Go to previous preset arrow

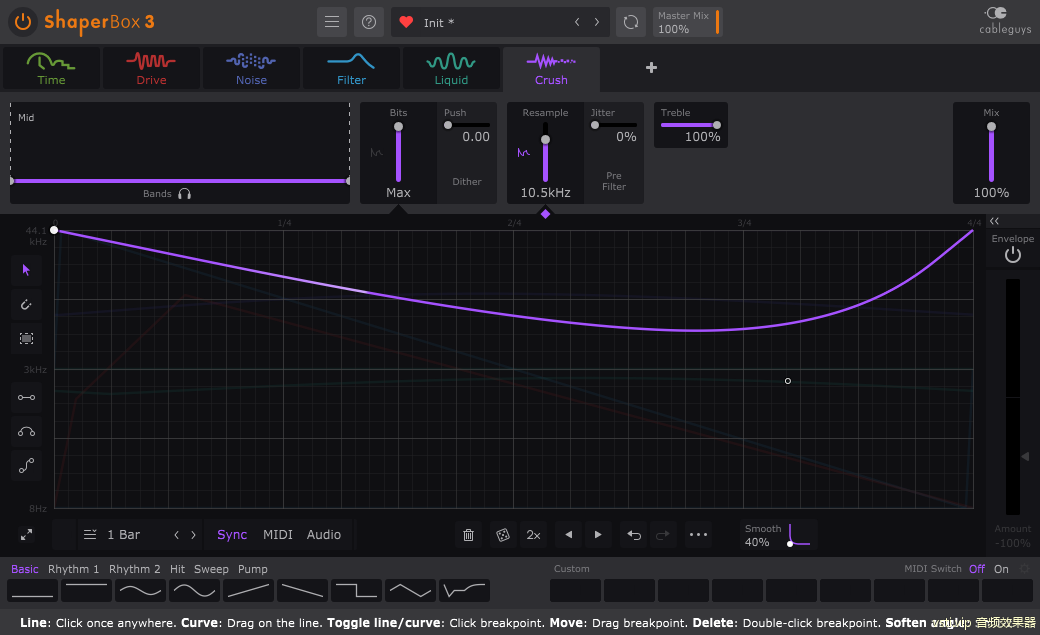tap(577, 22)
